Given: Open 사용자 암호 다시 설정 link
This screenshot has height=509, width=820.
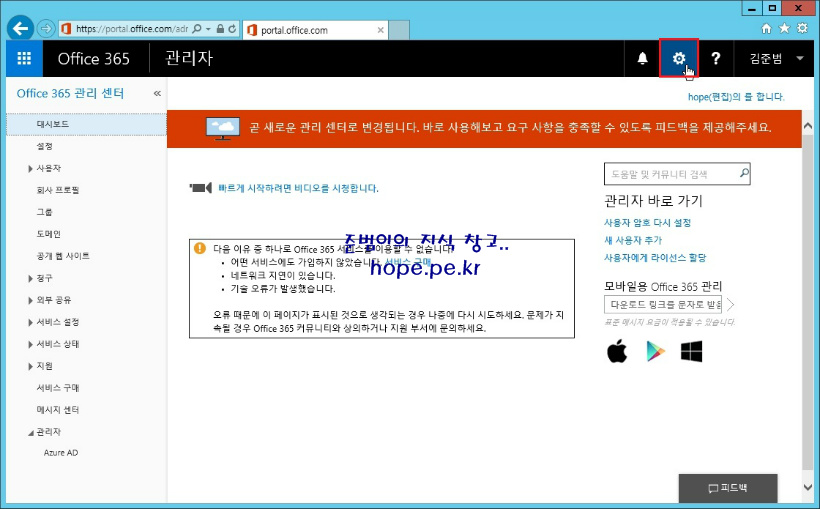Looking at the screenshot, I should (647, 222).
